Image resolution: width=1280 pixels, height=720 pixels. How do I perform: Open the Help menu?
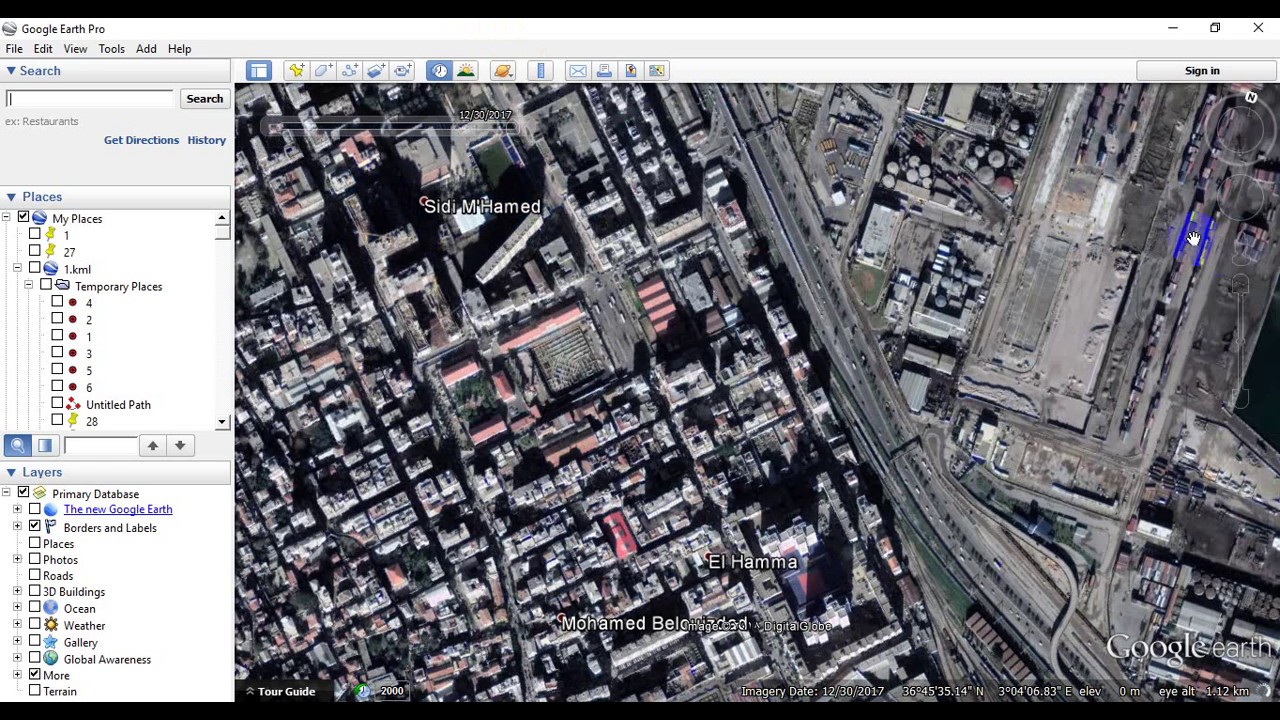(x=179, y=48)
